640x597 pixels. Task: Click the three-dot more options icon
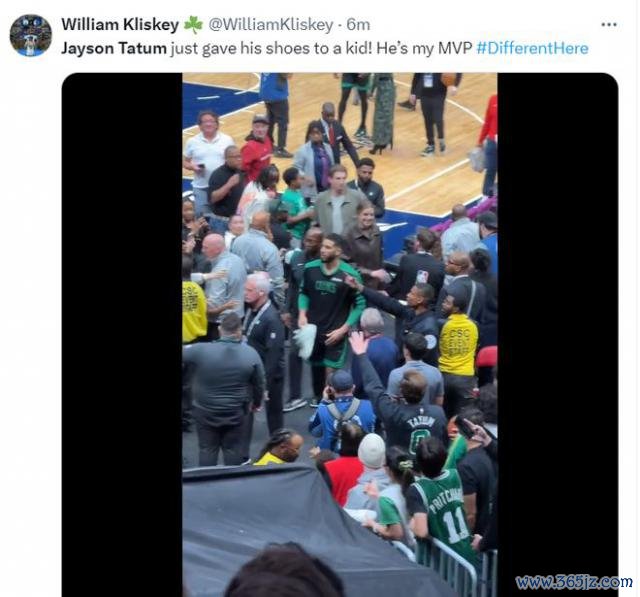609,25
